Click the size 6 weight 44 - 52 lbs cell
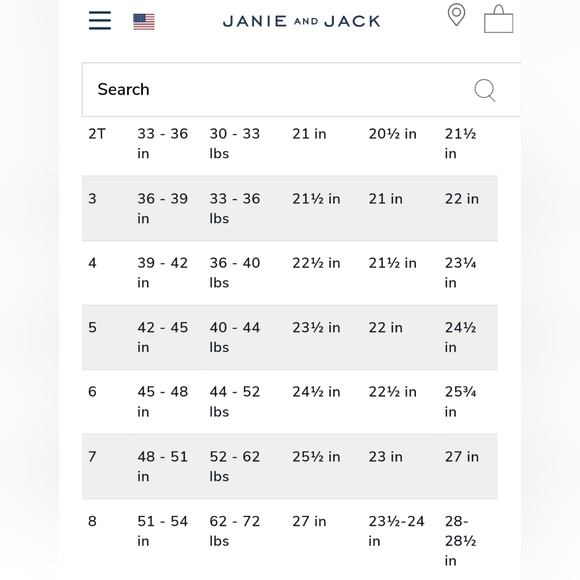Image resolution: width=580 pixels, height=580 pixels. tap(235, 401)
